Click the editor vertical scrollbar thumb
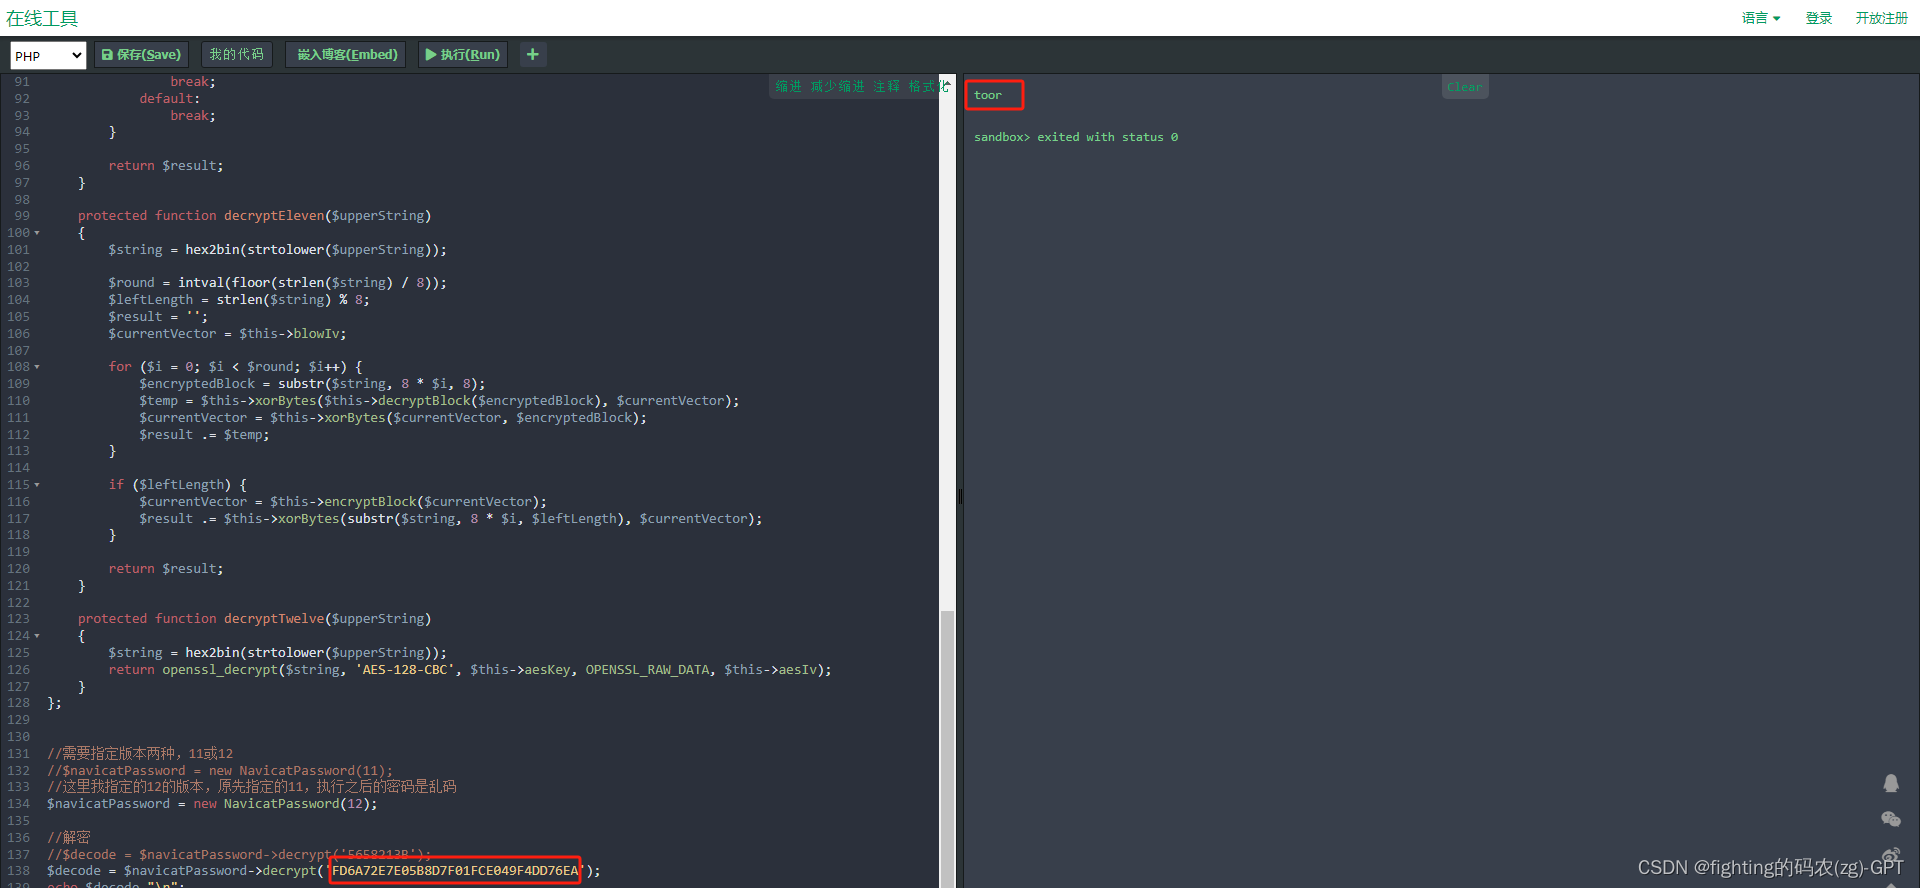 pyautogui.click(x=947, y=748)
